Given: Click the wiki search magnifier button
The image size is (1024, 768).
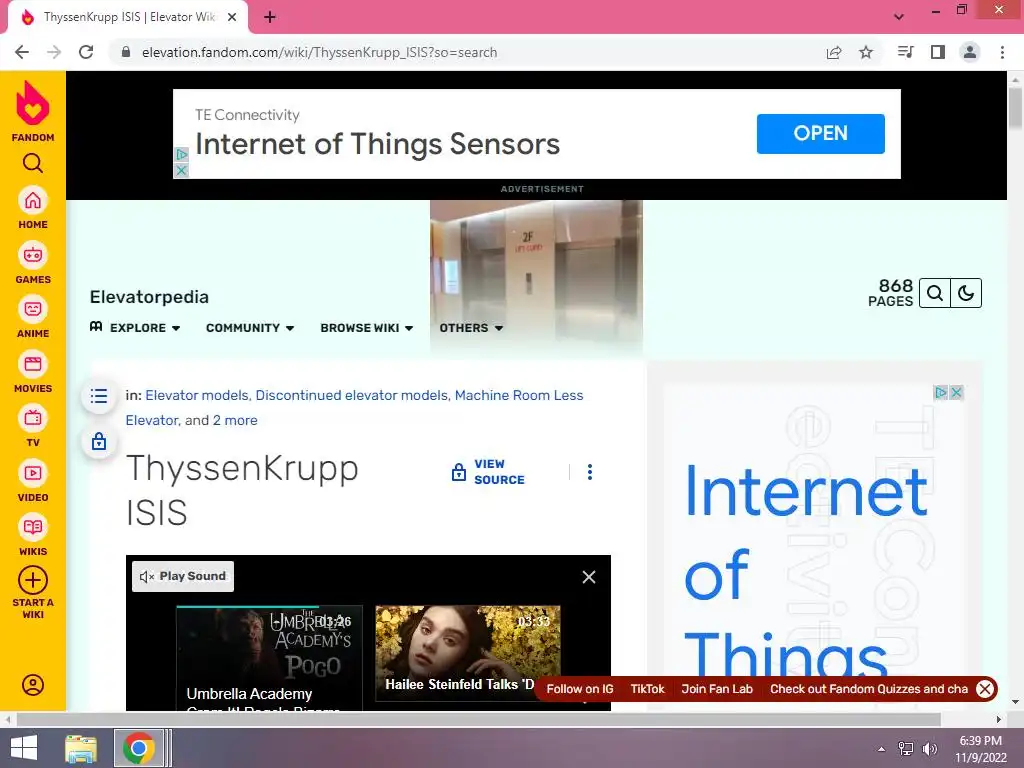Looking at the screenshot, I should pos(935,293).
